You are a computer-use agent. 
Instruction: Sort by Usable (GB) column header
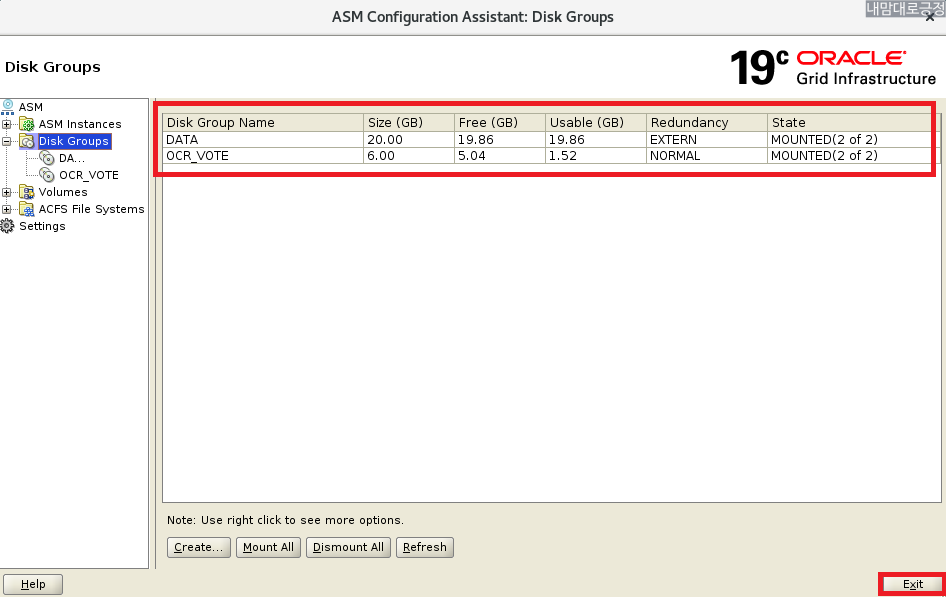click(595, 122)
